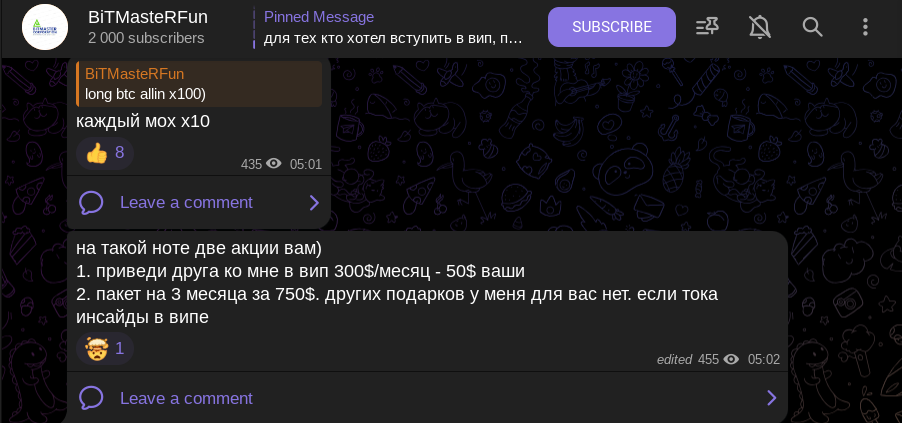Toggle the exploding head emoji reaction
The image size is (902, 423).
tap(105, 349)
